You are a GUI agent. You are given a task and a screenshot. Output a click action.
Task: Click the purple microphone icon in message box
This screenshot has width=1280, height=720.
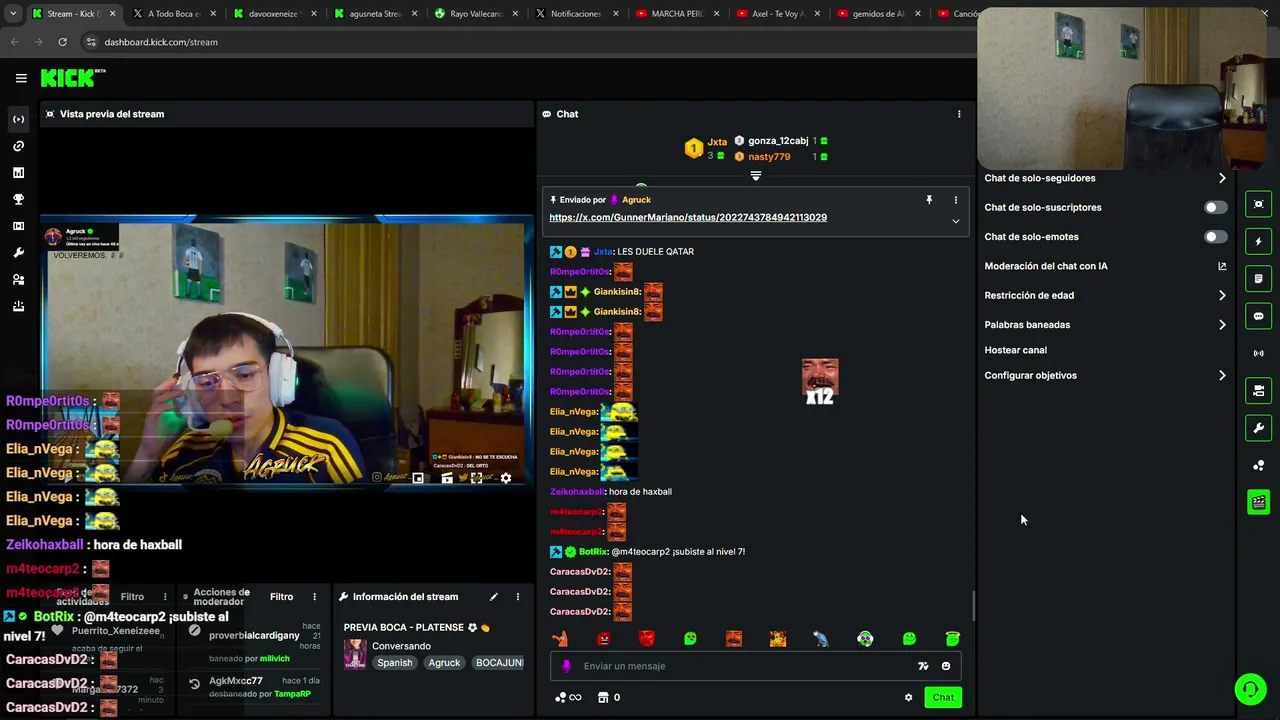pyautogui.click(x=567, y=666)
